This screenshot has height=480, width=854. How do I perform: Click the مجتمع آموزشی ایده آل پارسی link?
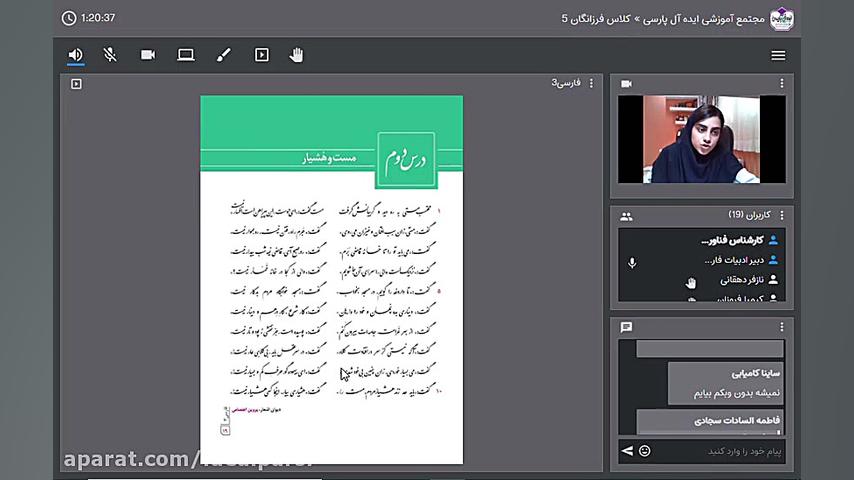click(704, 19)
